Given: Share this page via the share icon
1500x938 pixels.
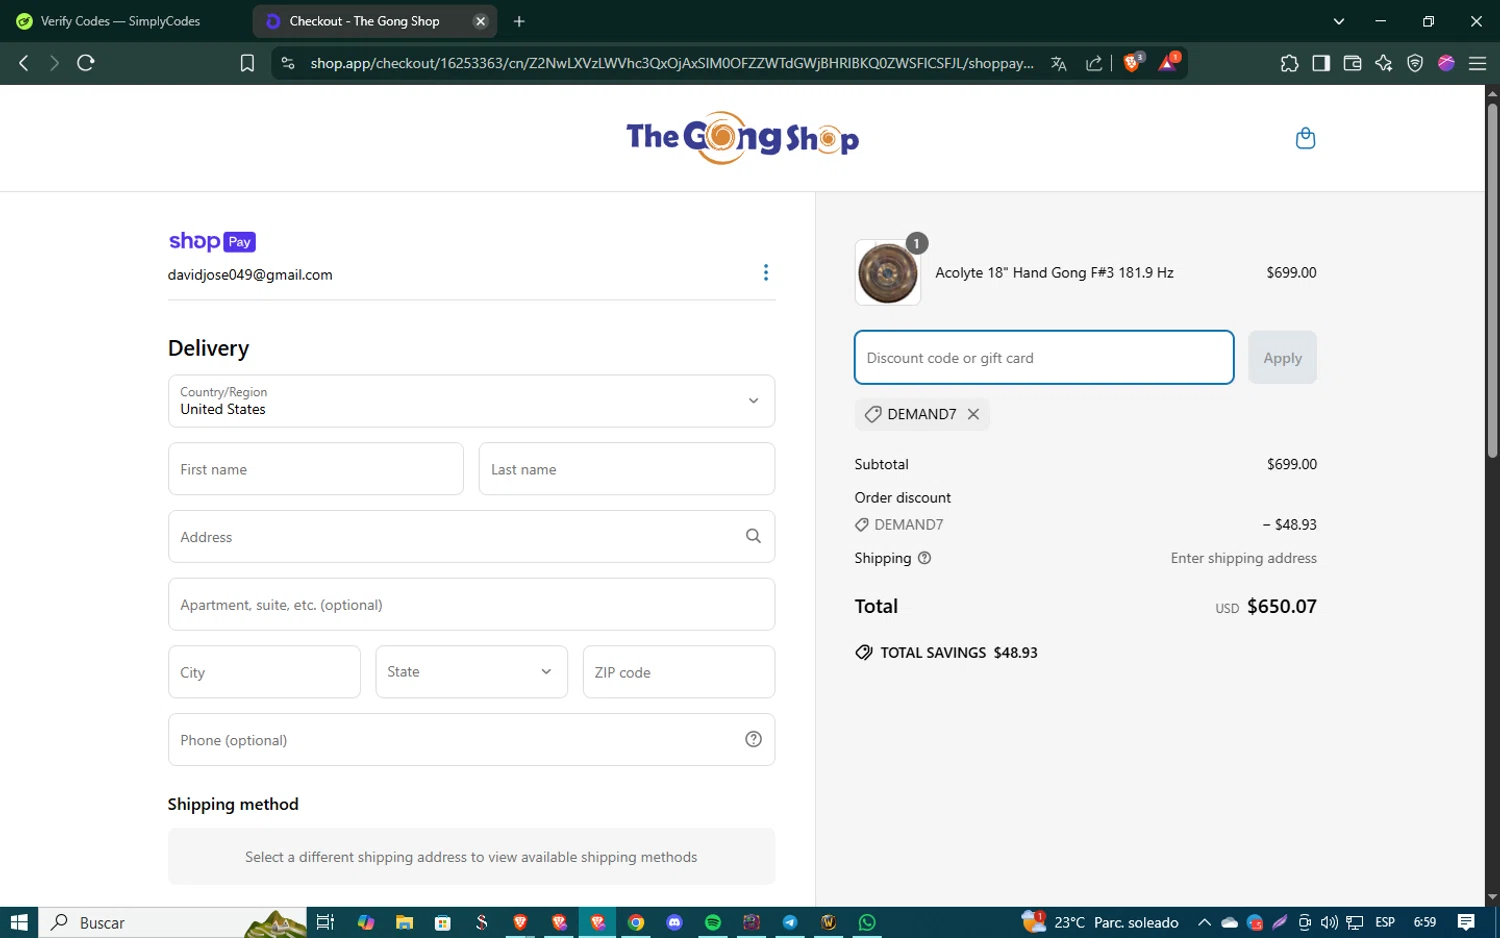Looking at the screenshot, I should [x=1094, y=63].
